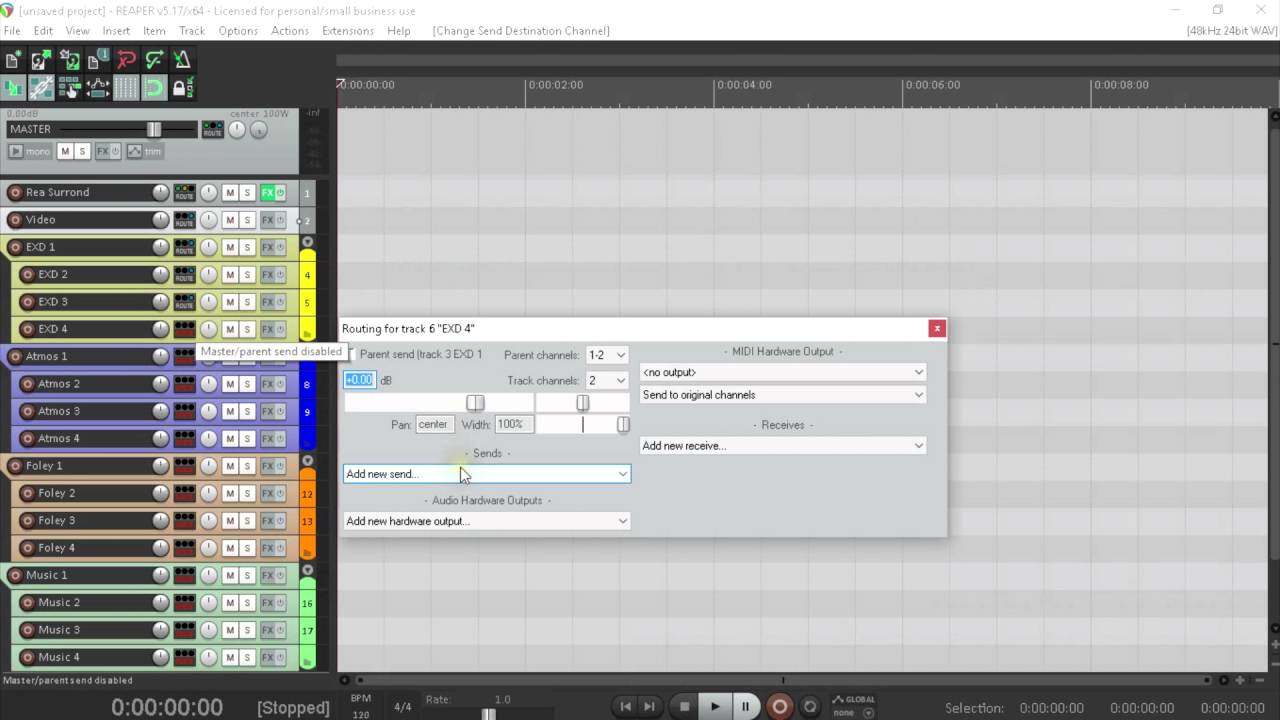
Task: Solo the EXD 3 track
Action: pos(247,302)
